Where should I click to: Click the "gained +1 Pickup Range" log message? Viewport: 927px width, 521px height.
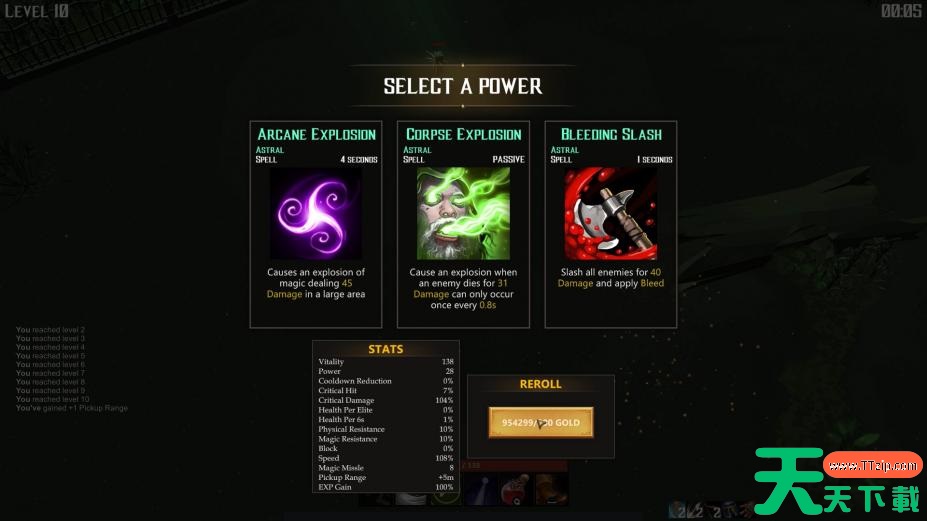tap(72, 408)
